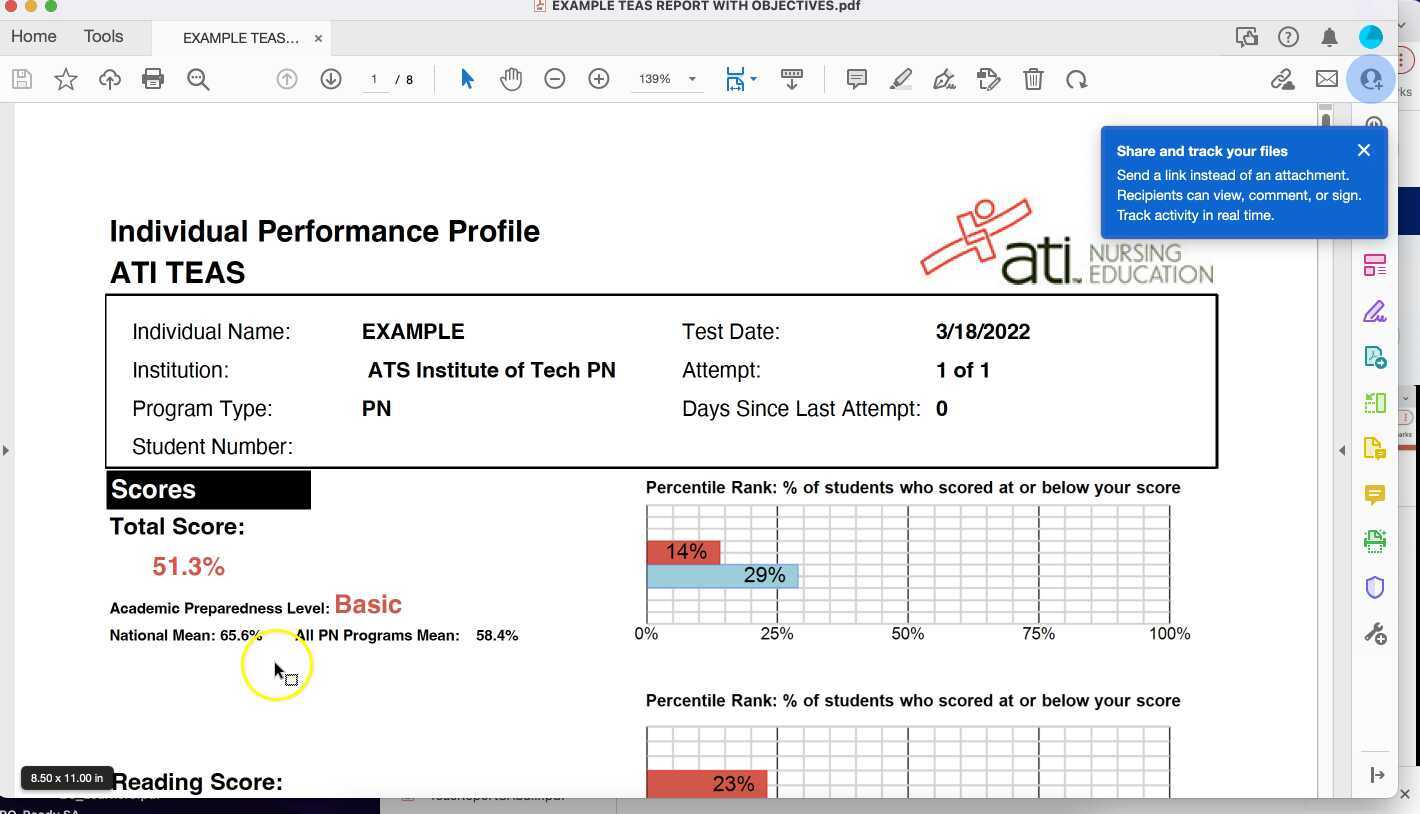Delete pages with the trash icon
This screenshot has width=1420, height=814.
pos(1033,79)
